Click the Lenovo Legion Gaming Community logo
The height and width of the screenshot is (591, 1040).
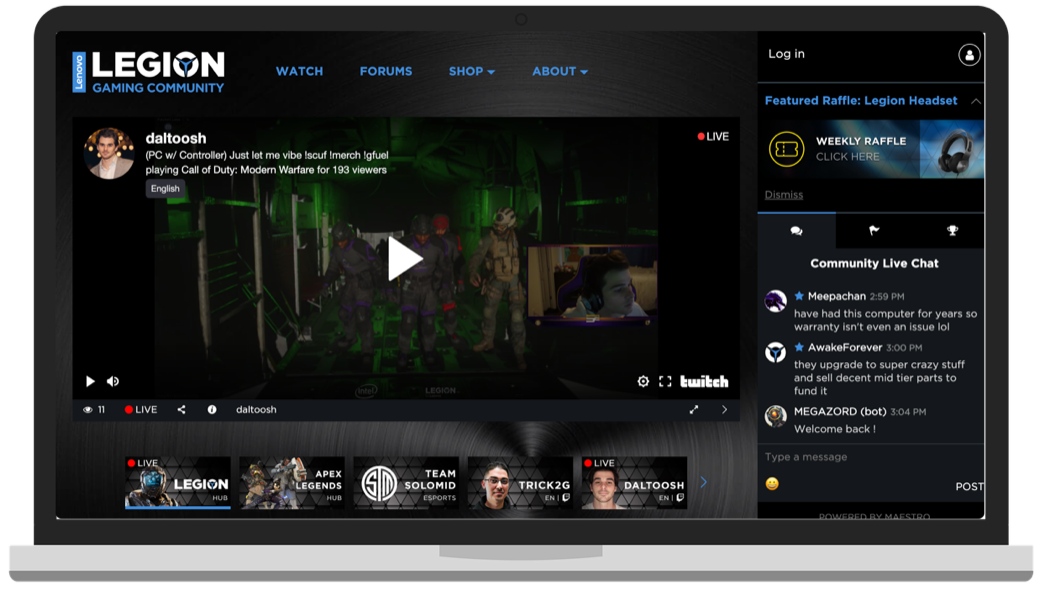click(149, 72)
